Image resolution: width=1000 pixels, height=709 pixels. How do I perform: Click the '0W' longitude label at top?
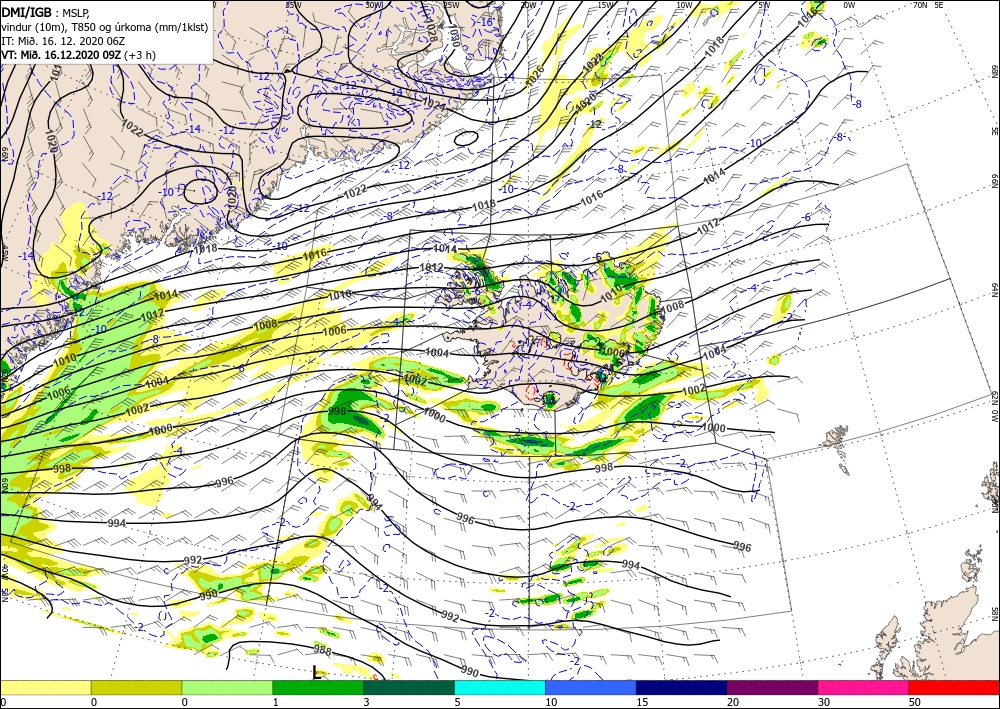coord(849,5)
